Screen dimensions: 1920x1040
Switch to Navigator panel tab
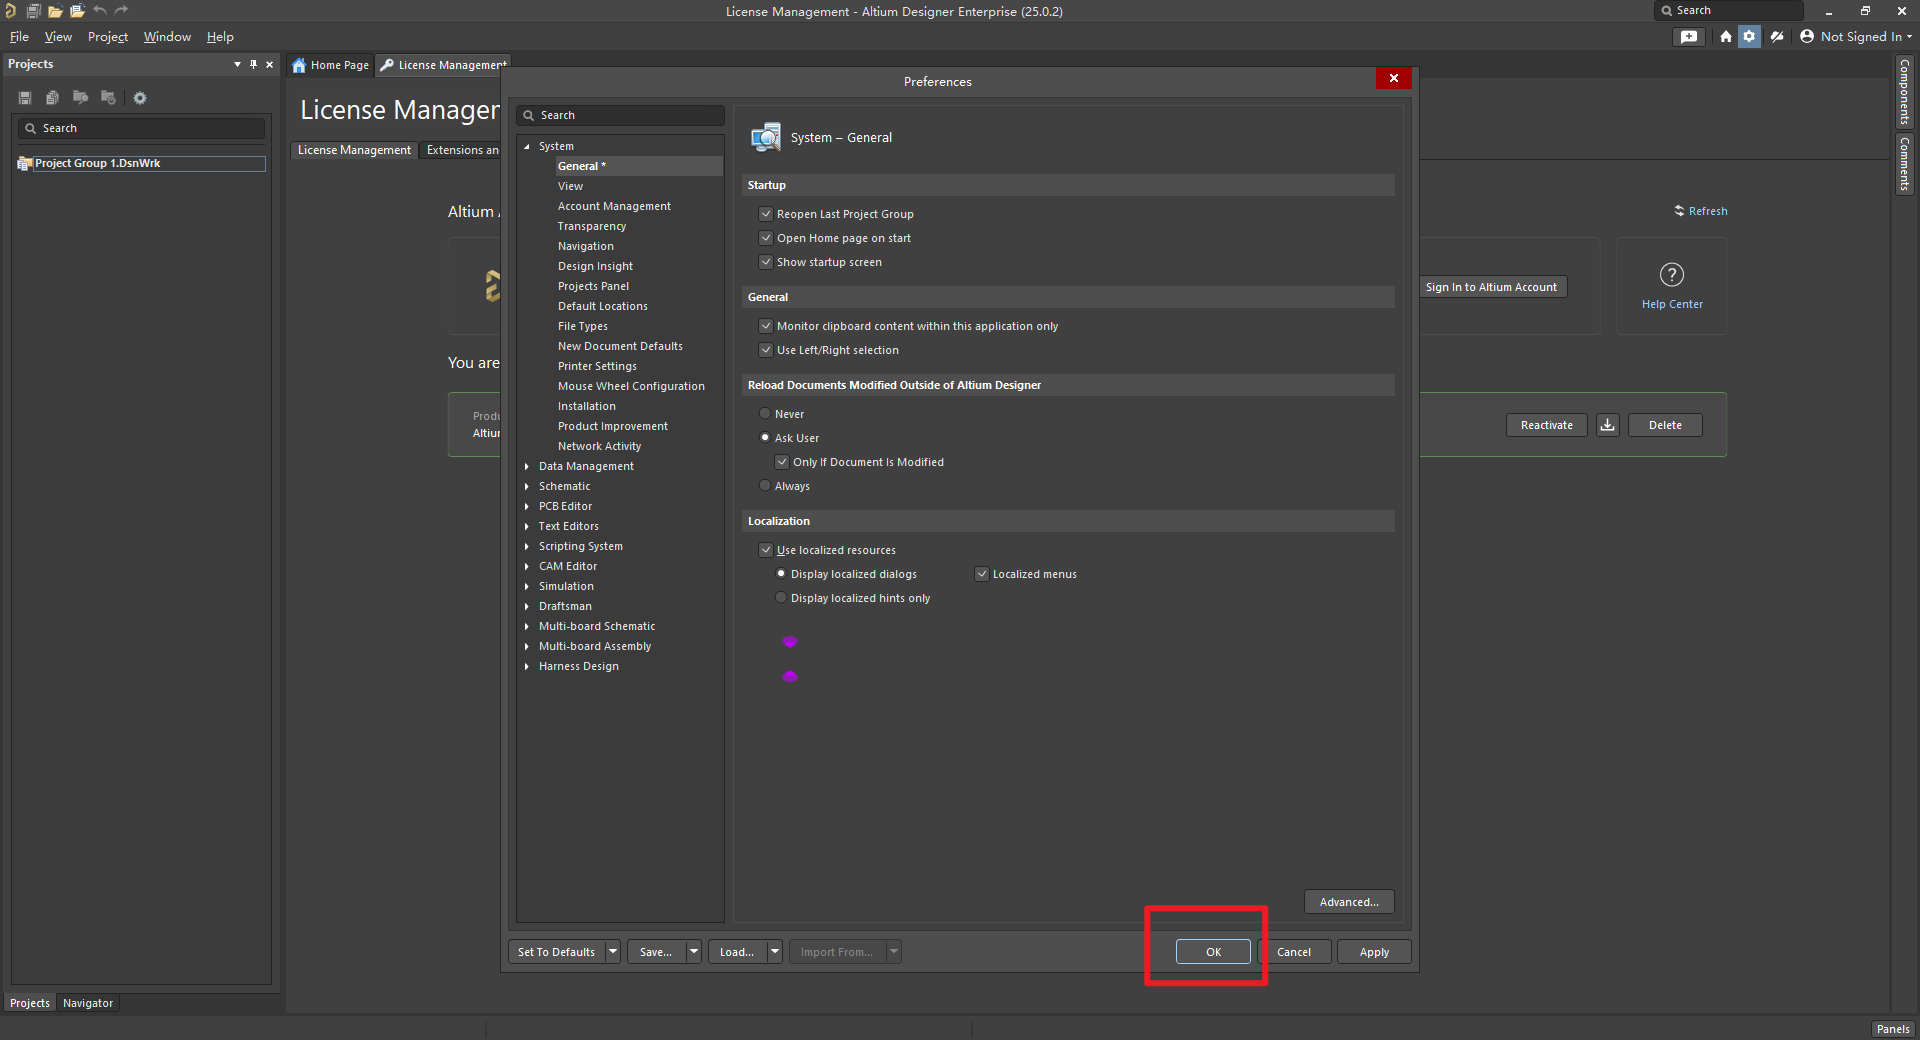[x=88, y=1003]
